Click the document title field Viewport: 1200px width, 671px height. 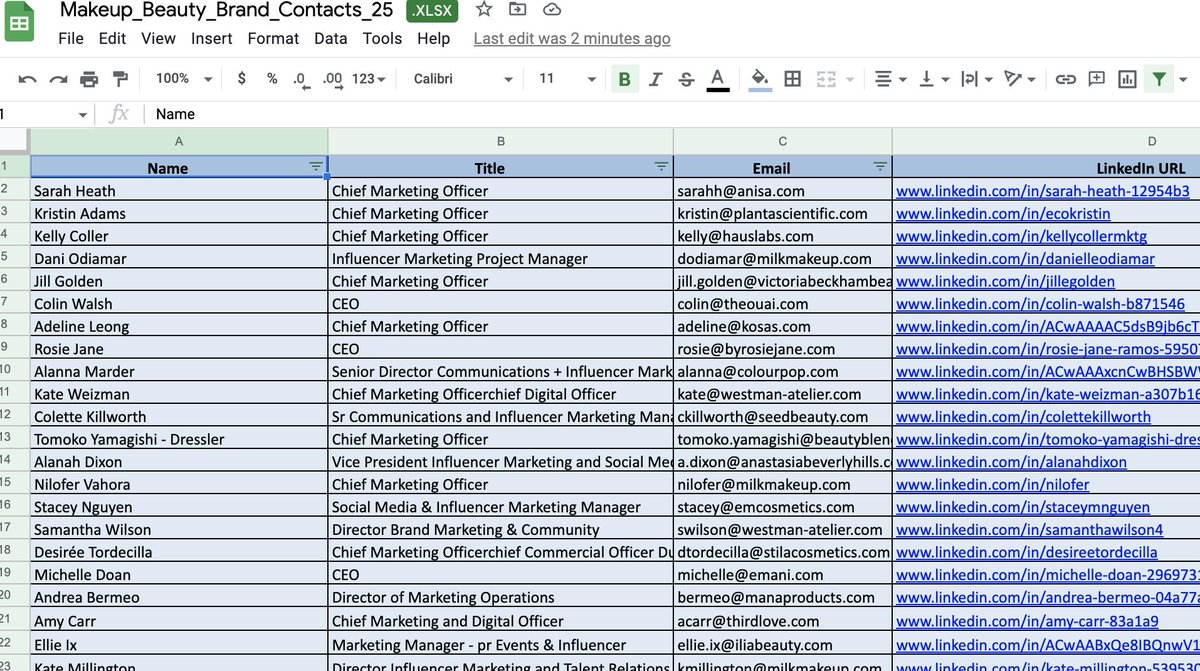click(x=229, y=10)
